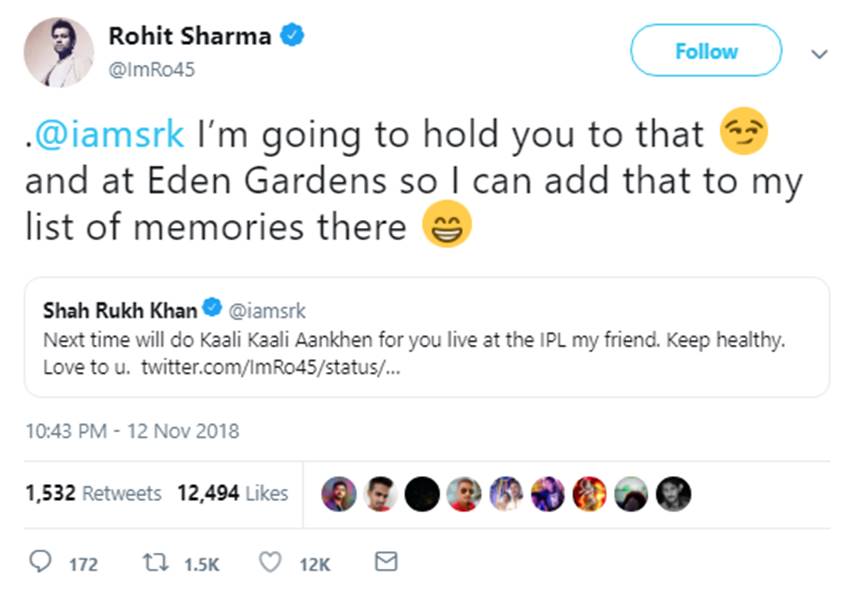
Task: Click Rohit Sharma's blue verified badge
Action: click(x=292, y=37)
